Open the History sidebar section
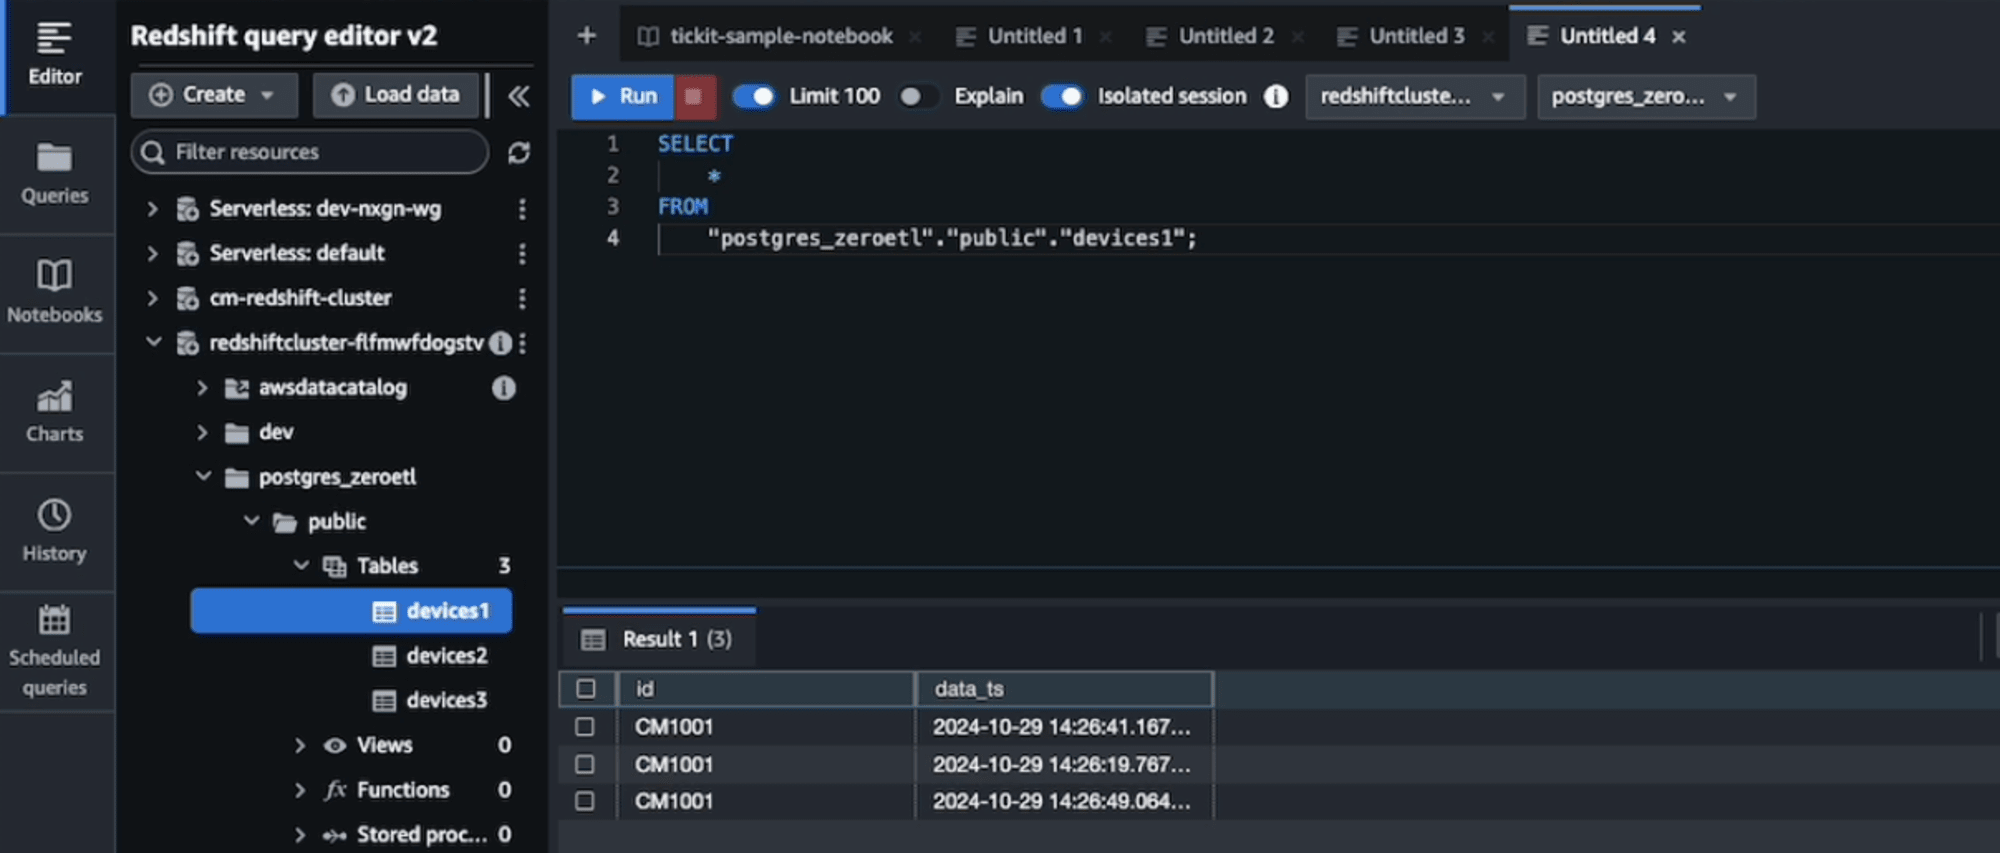Image resolution: width=2000 pixels, height=853 pixels. [x=55, y=531]
